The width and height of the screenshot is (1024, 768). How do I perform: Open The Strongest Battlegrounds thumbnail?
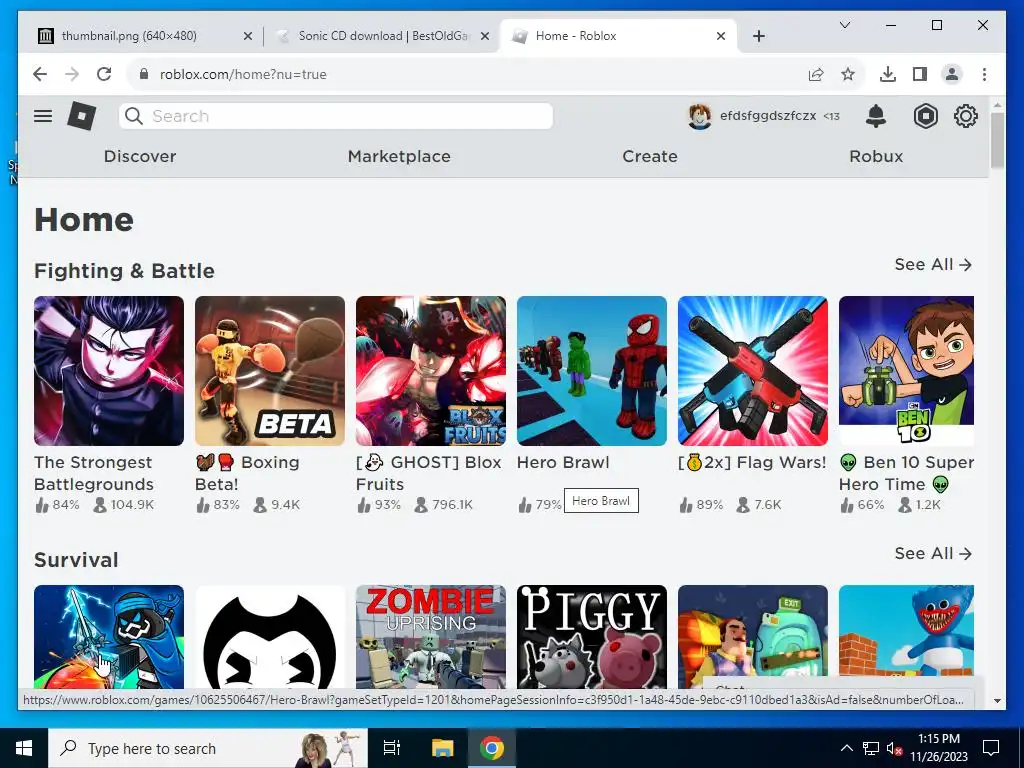point(109,371)
